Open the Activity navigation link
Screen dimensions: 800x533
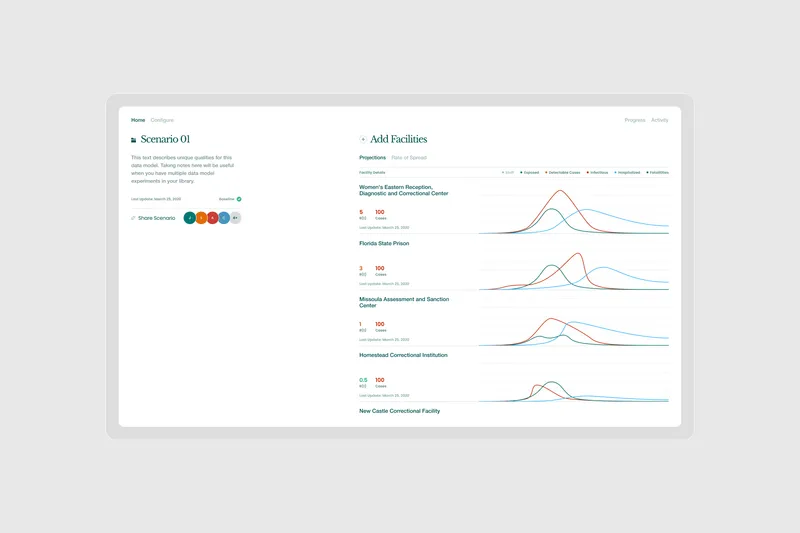(x=660, y=120)
